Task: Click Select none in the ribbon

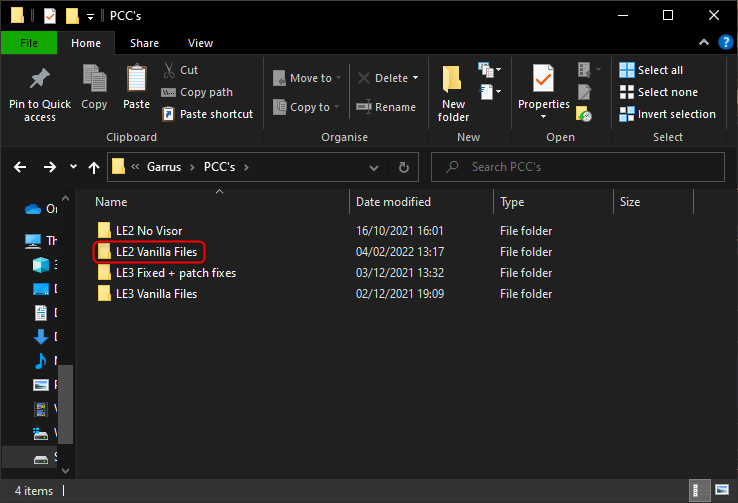Action: pyautogui.click(x=659, y=92)
